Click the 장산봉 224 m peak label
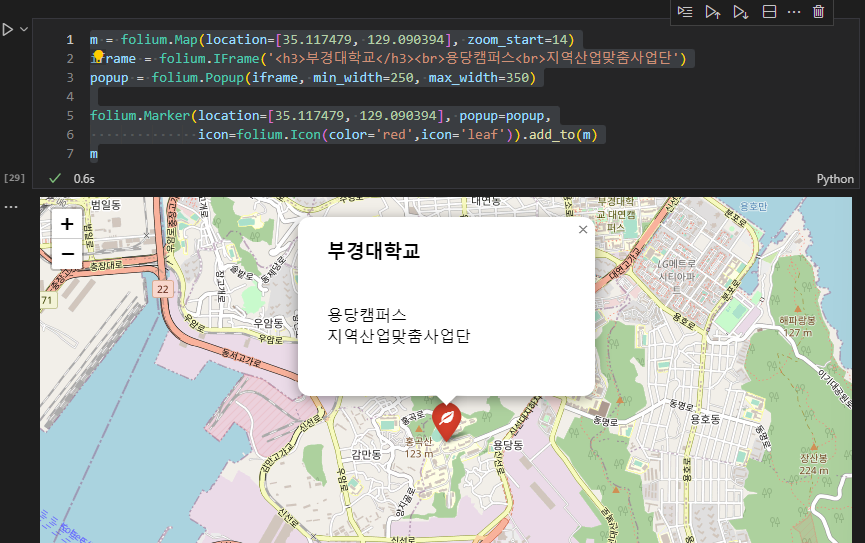This screenshot has height=543, width=865. click(x=814, y=464)
